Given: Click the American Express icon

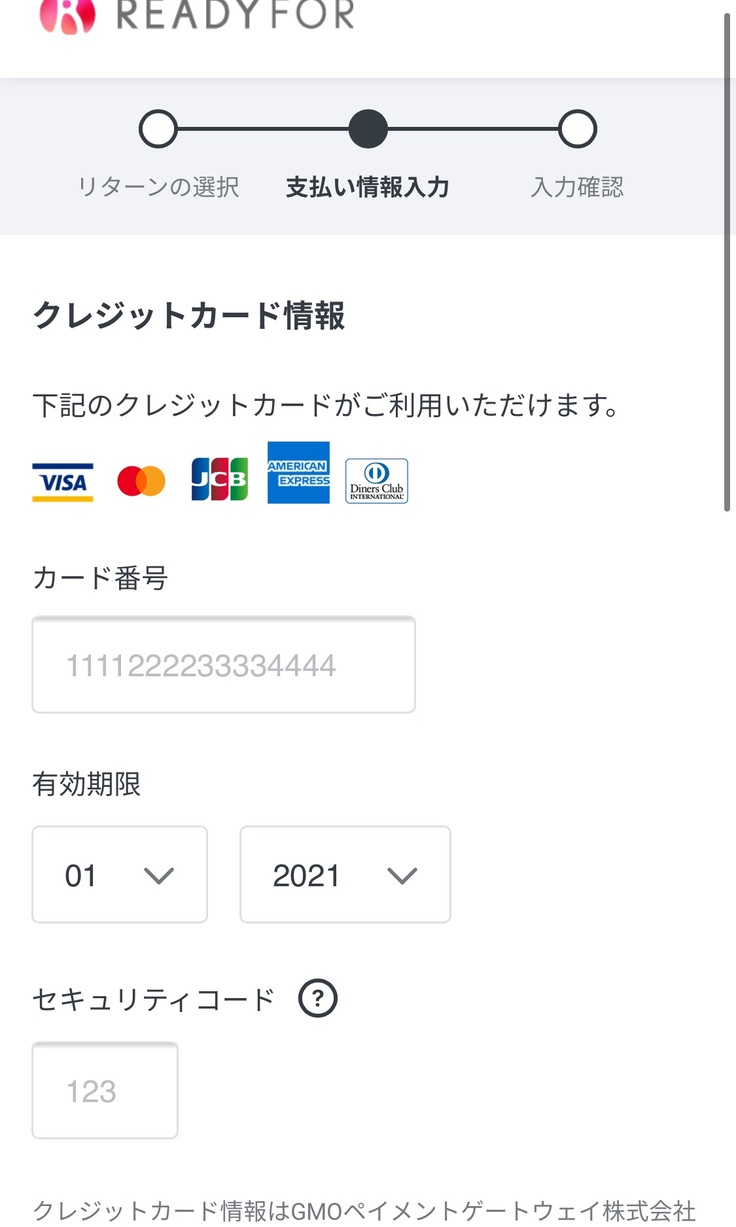Looking at the screenshot, I should (x=298, y=472).
